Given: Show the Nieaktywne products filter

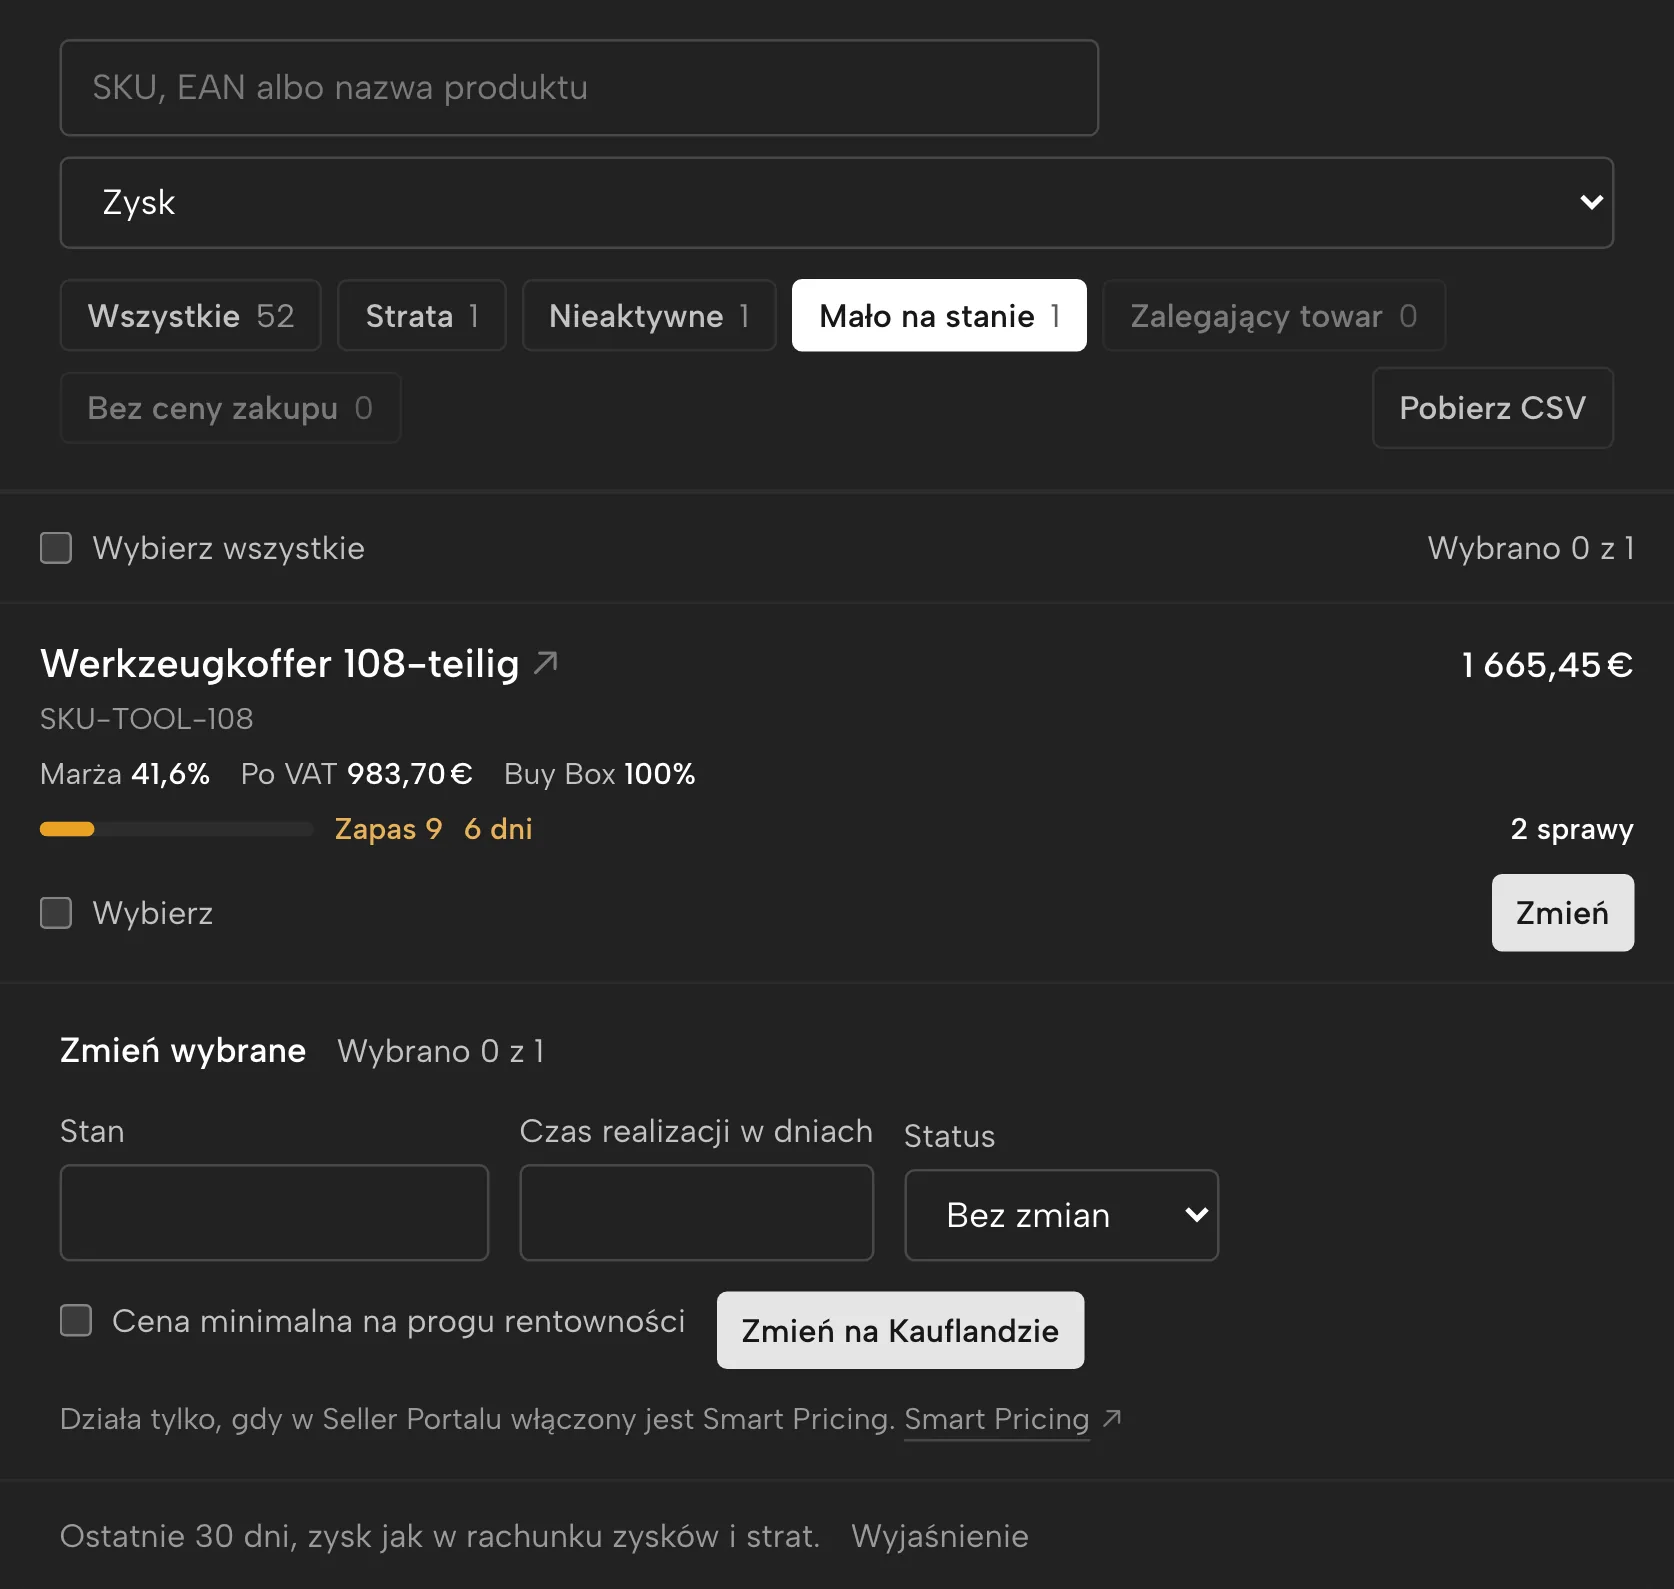Looking at the screenshot, I should coord(649,316).
